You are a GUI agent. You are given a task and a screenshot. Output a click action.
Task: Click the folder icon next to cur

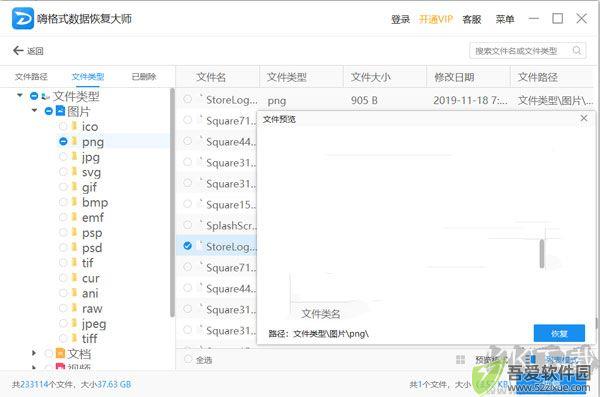(x=74, y=278)
